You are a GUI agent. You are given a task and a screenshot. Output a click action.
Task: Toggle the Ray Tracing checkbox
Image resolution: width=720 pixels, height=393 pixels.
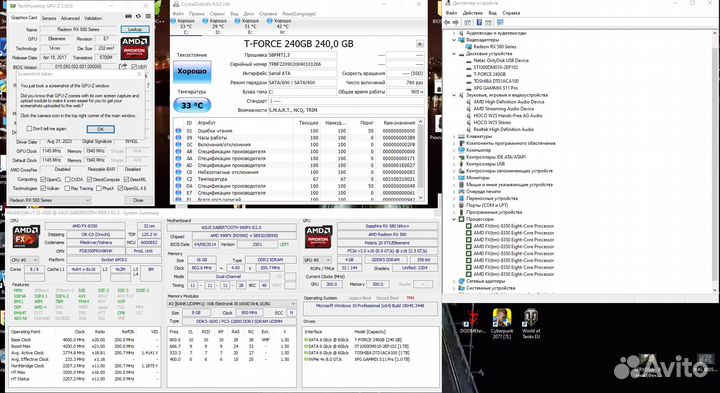[x=68, y=188]
